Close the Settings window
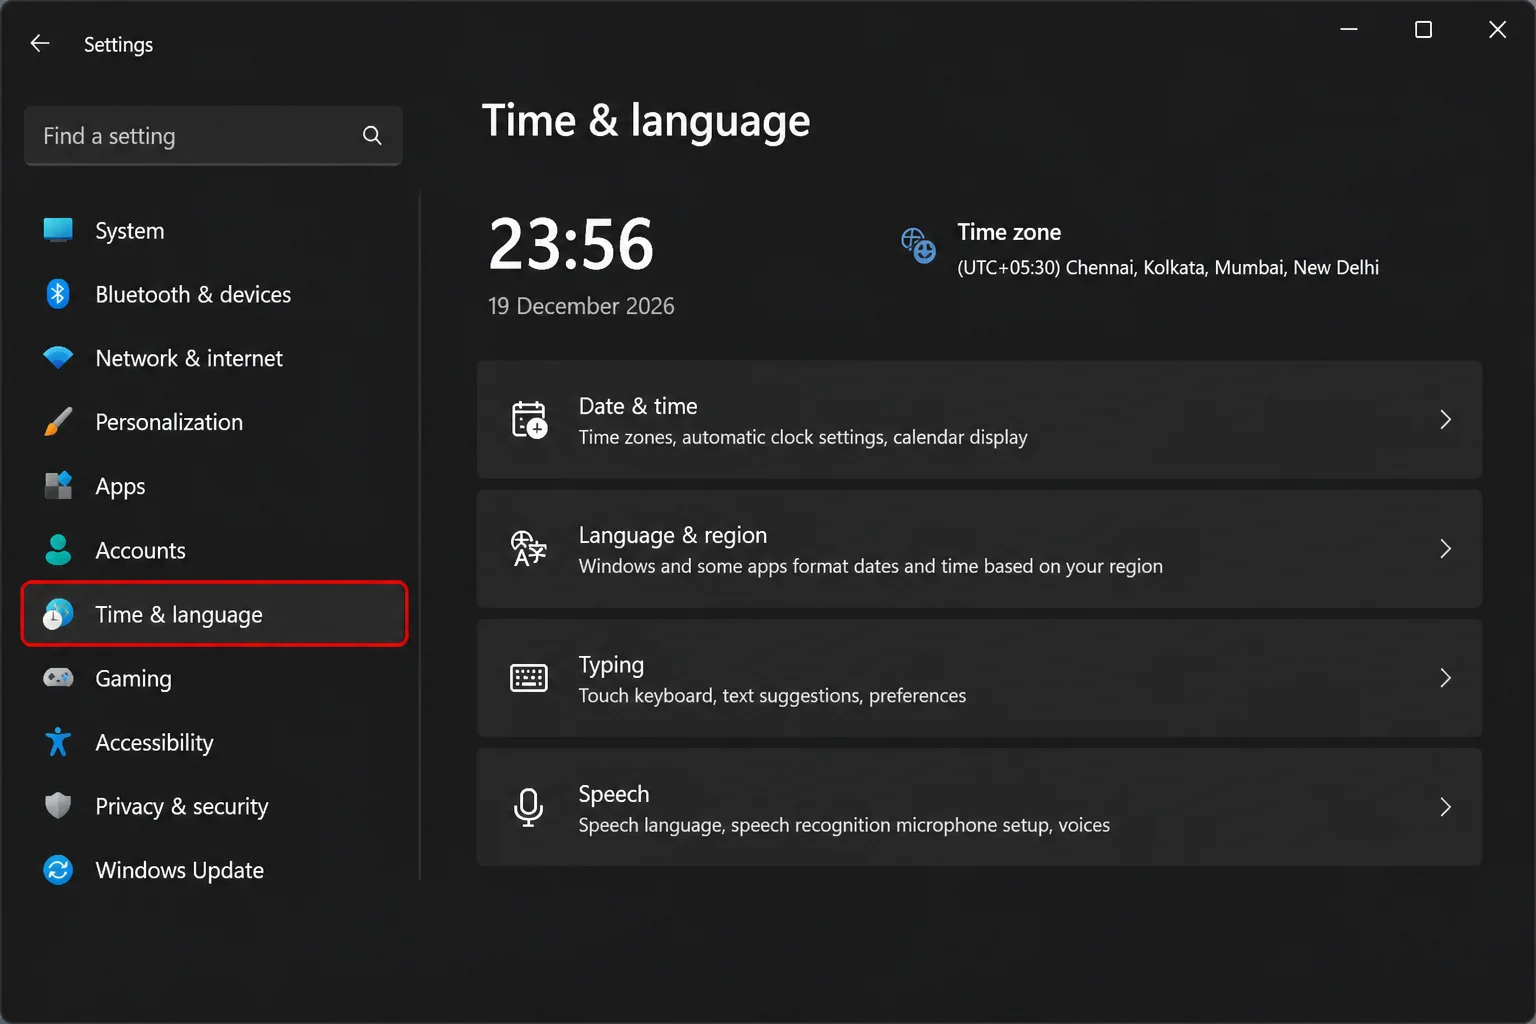The height and width of the screenshot is (1024, 1536). tap(1497, 30)
